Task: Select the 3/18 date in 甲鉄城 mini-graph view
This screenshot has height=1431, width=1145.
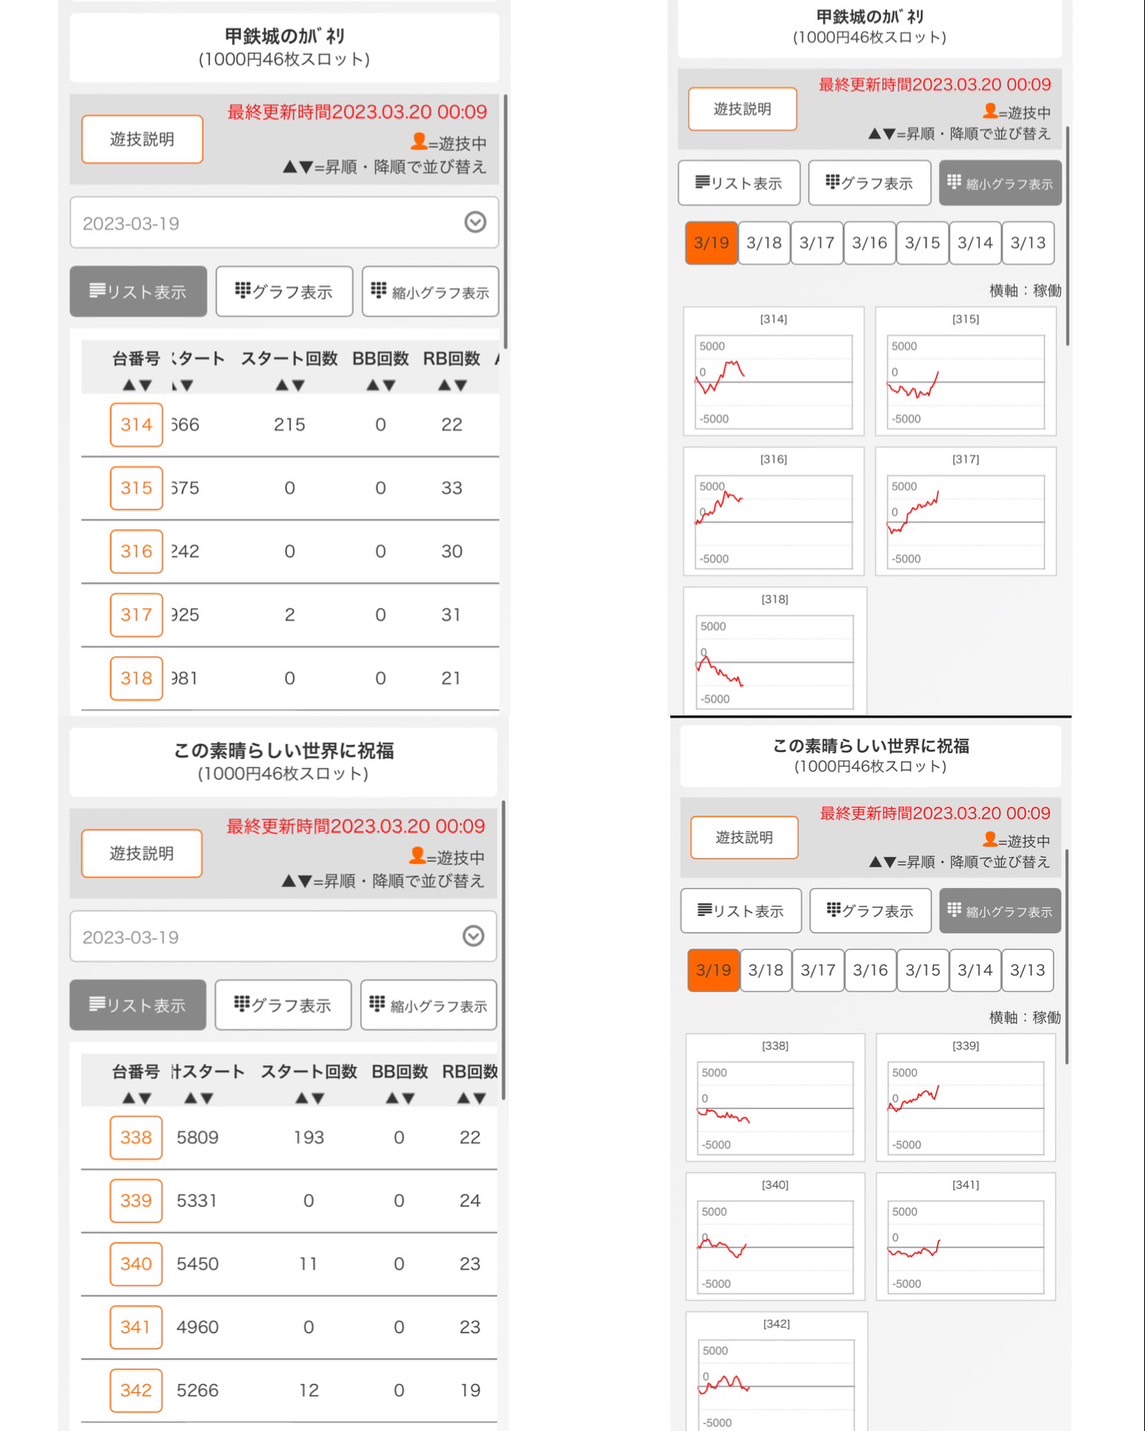Action: click(x=764, y=243)
